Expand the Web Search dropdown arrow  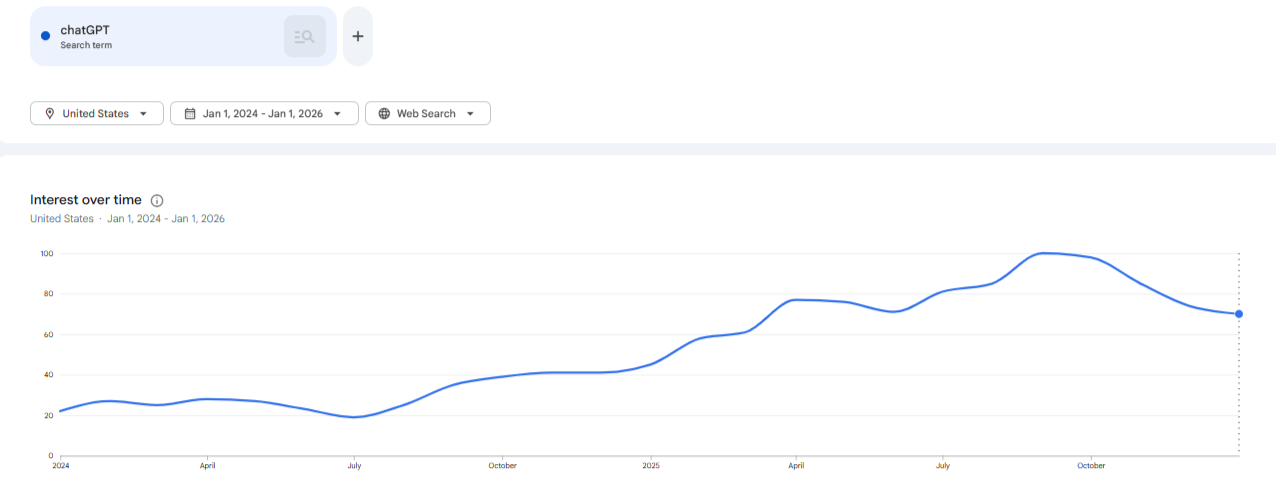pyautogui.click(x=470, y=114)
